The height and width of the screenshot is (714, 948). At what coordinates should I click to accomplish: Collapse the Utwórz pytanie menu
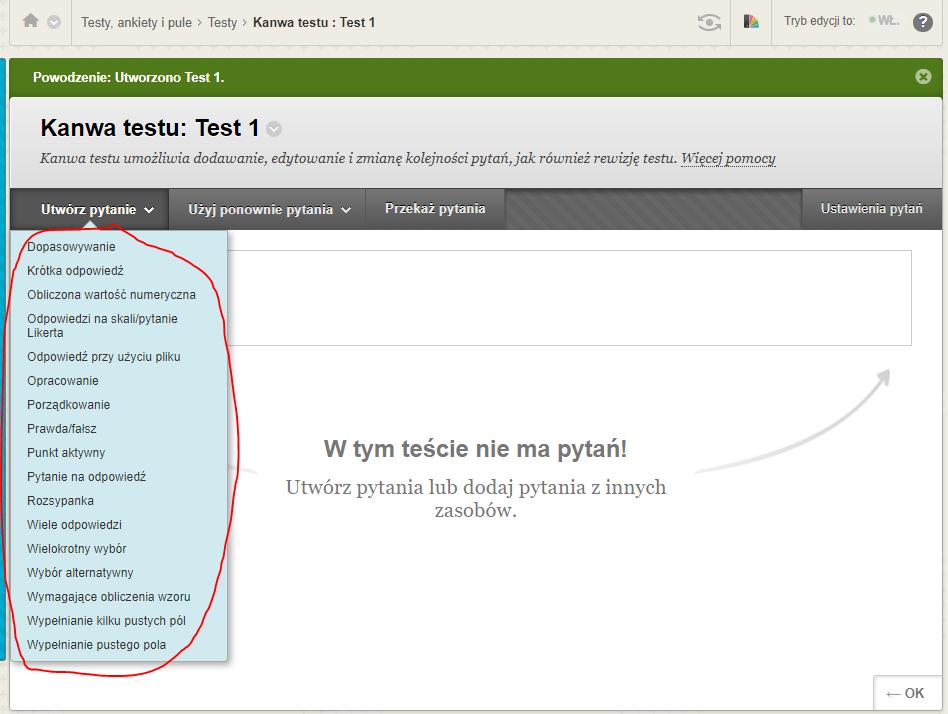89,209
